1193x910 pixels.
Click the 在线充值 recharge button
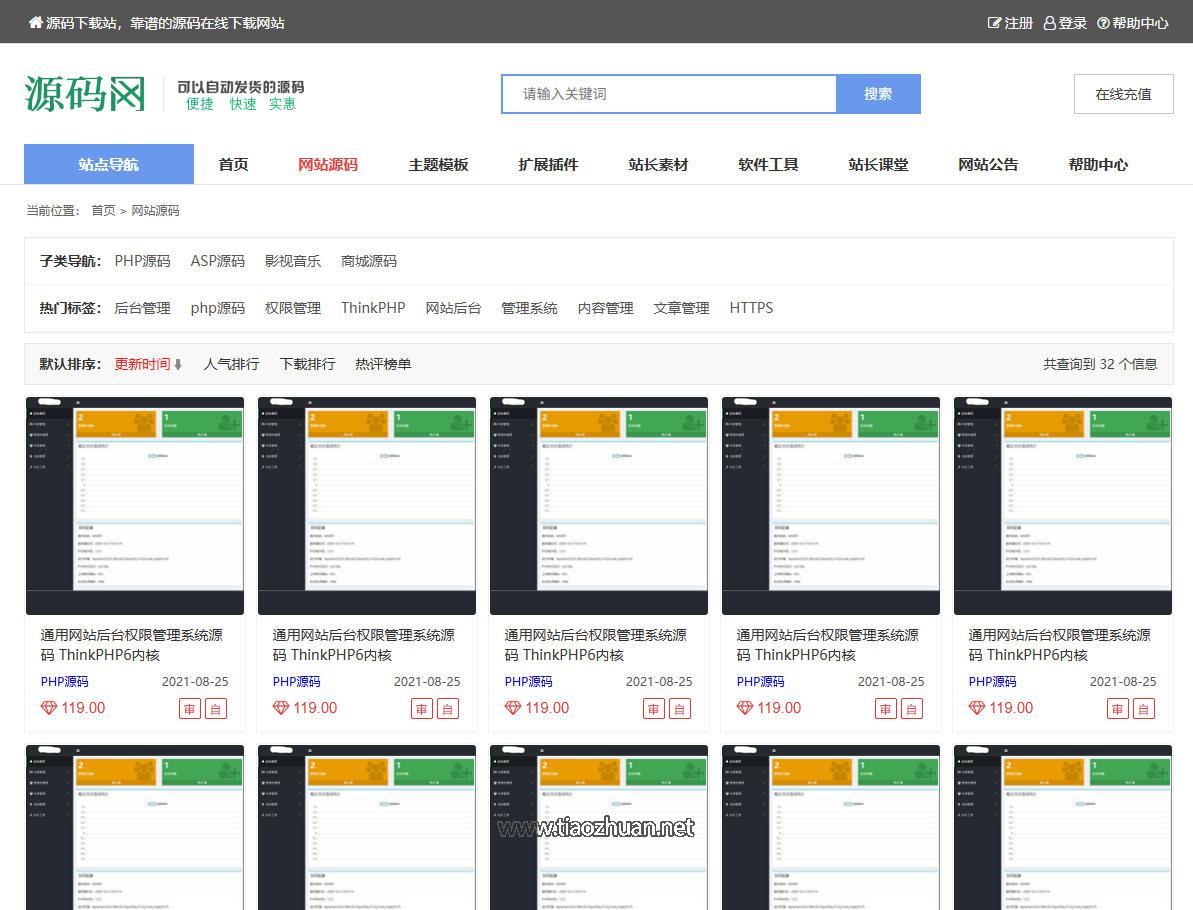coord(1123,94)
